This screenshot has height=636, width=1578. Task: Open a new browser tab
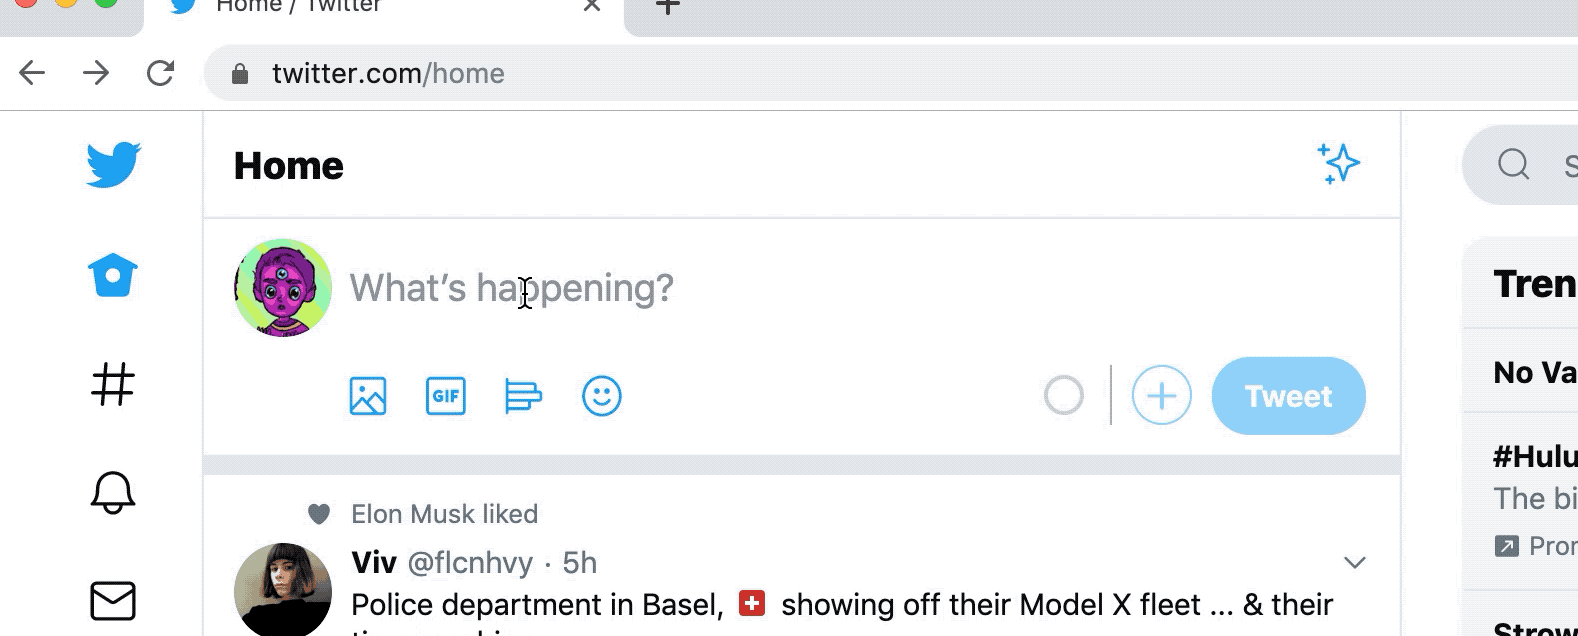[x=668, y=8]
